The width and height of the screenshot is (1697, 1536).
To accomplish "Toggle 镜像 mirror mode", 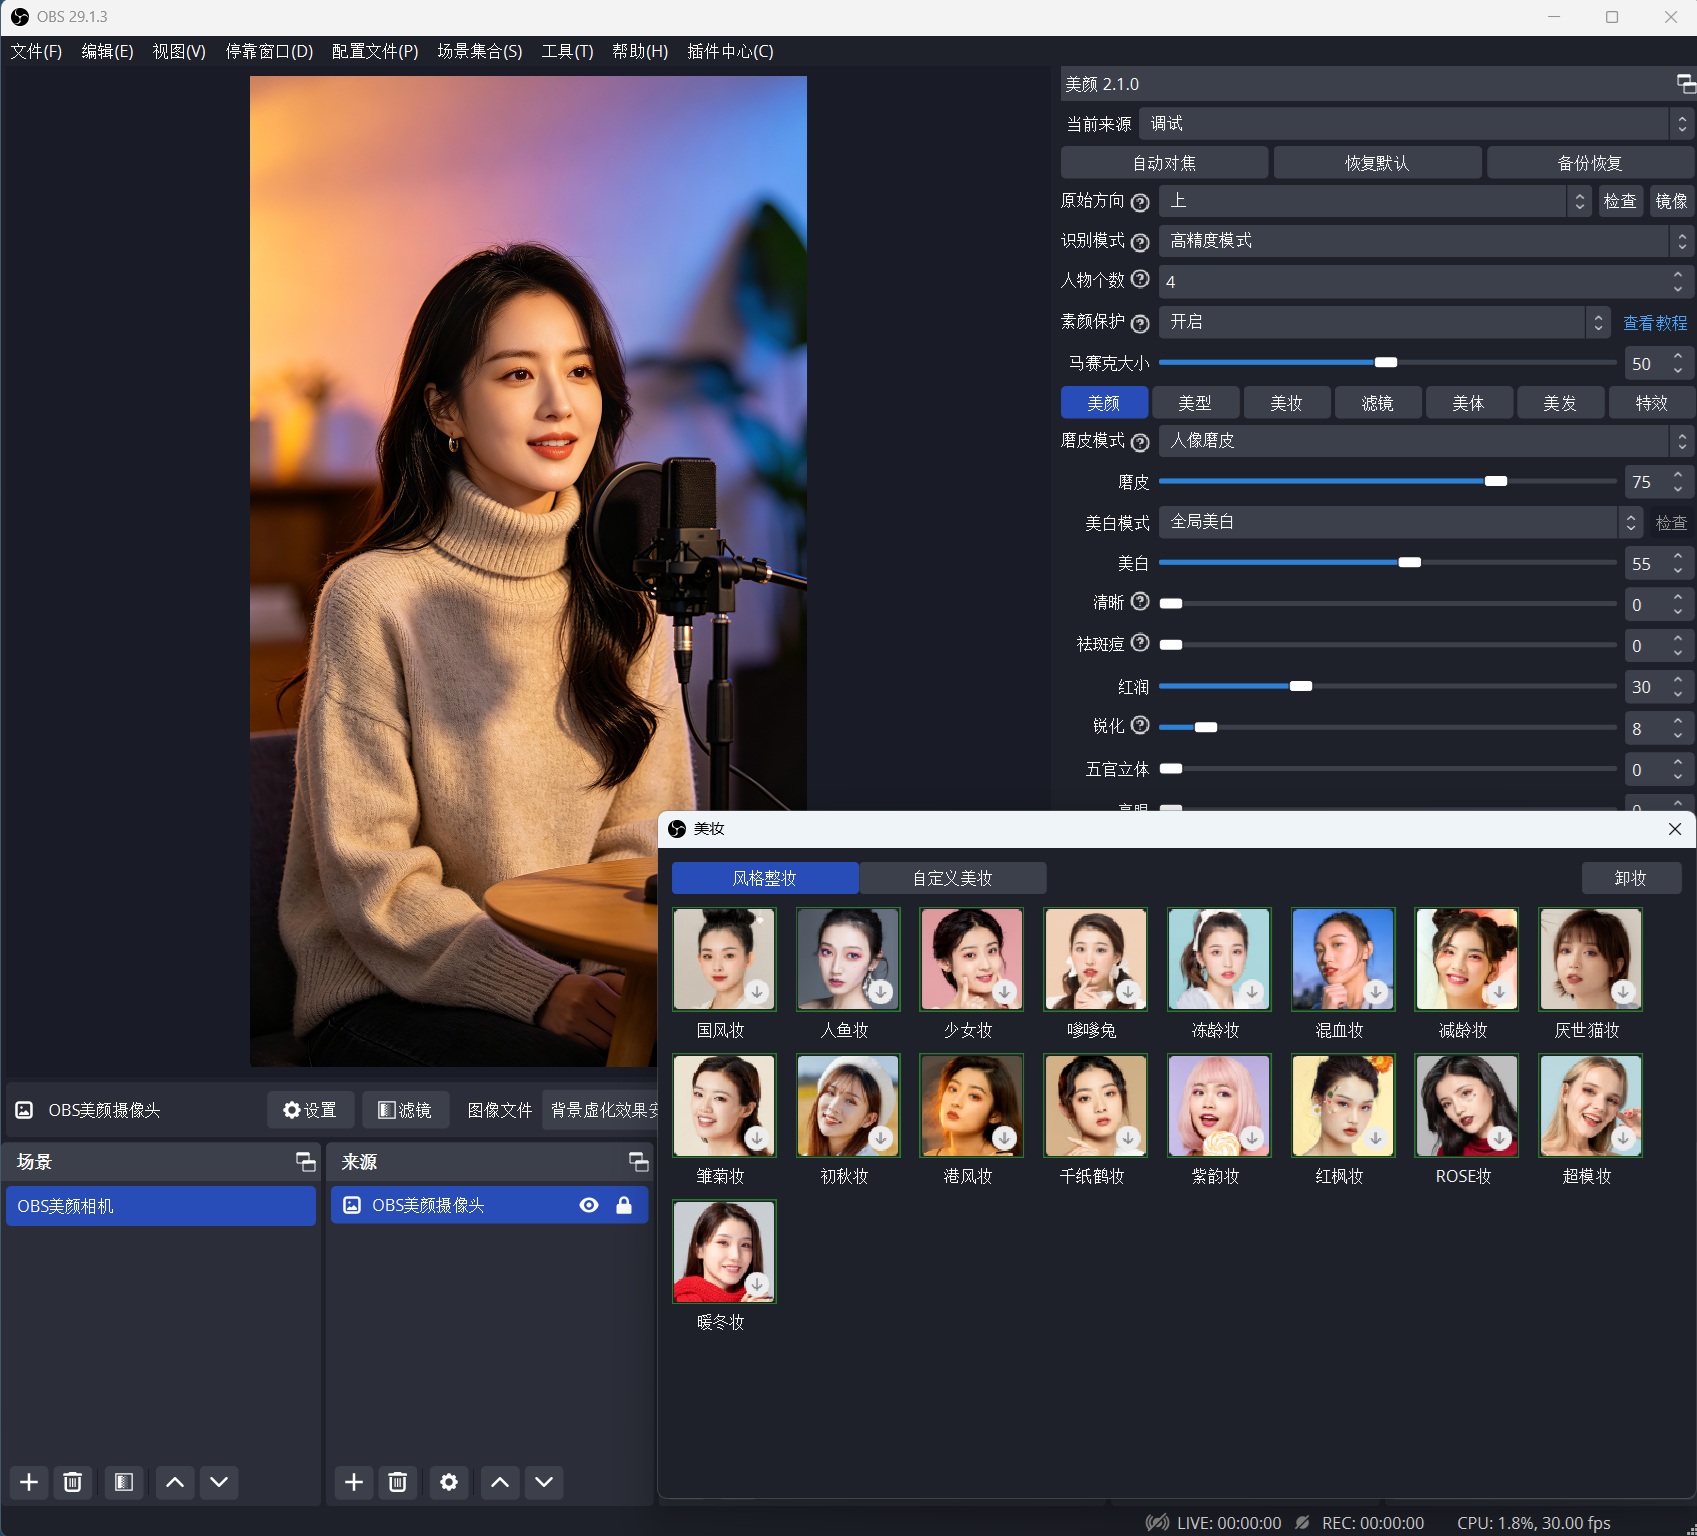I will tap(1673, 200).
